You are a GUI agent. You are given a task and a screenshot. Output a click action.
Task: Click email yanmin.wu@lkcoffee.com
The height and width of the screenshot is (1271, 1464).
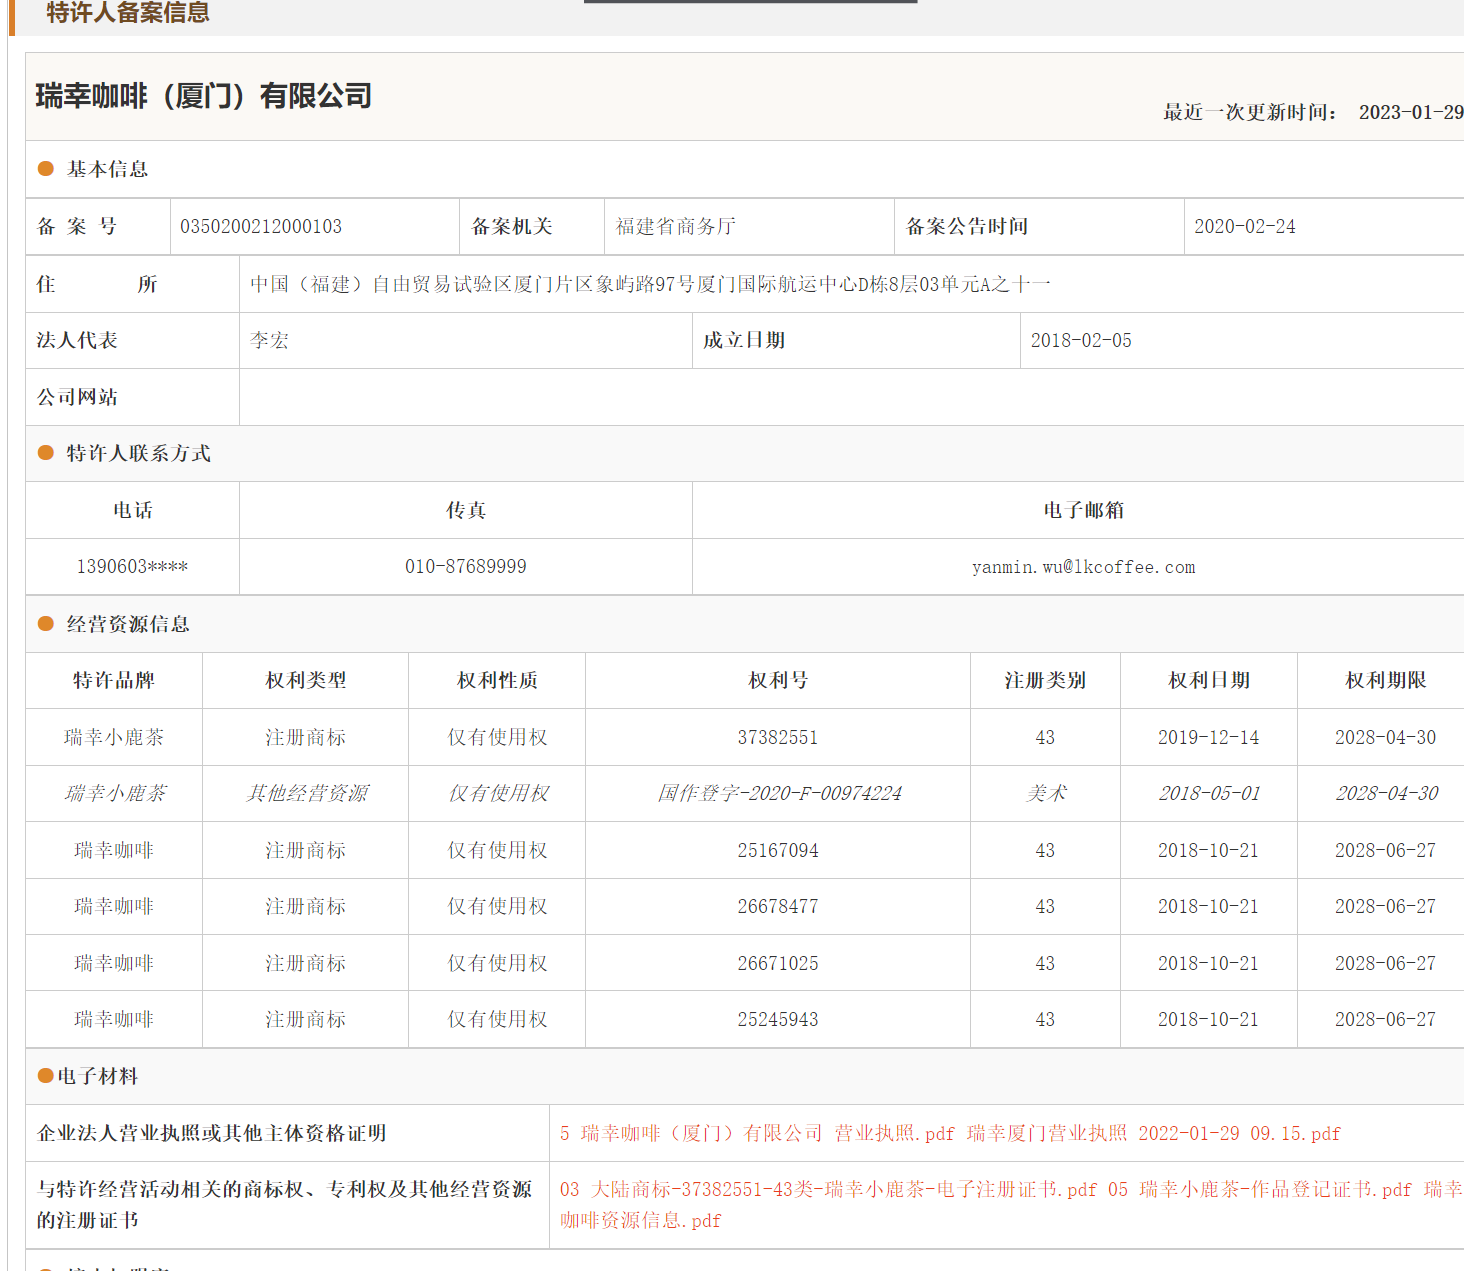pyautogui.click(x=1083, y=567)
